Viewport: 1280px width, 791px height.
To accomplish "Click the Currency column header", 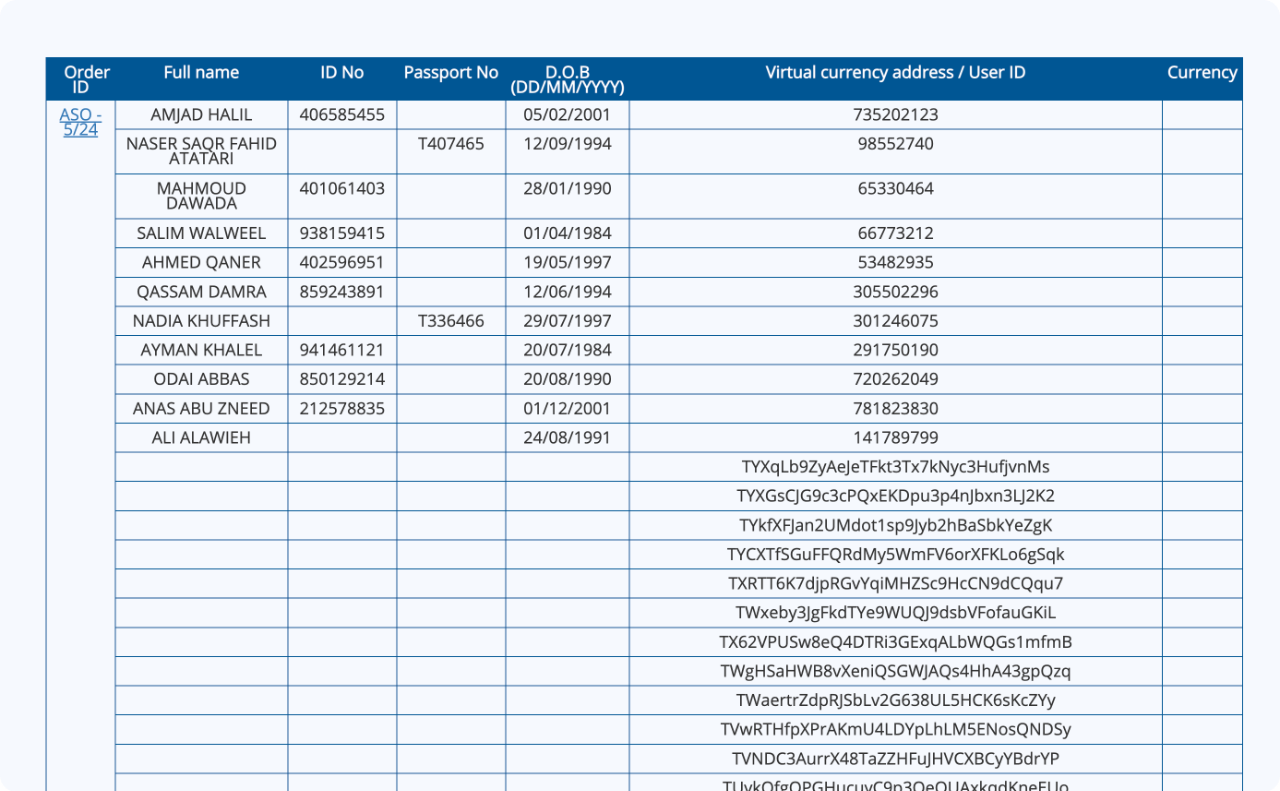I will 1202,72.
